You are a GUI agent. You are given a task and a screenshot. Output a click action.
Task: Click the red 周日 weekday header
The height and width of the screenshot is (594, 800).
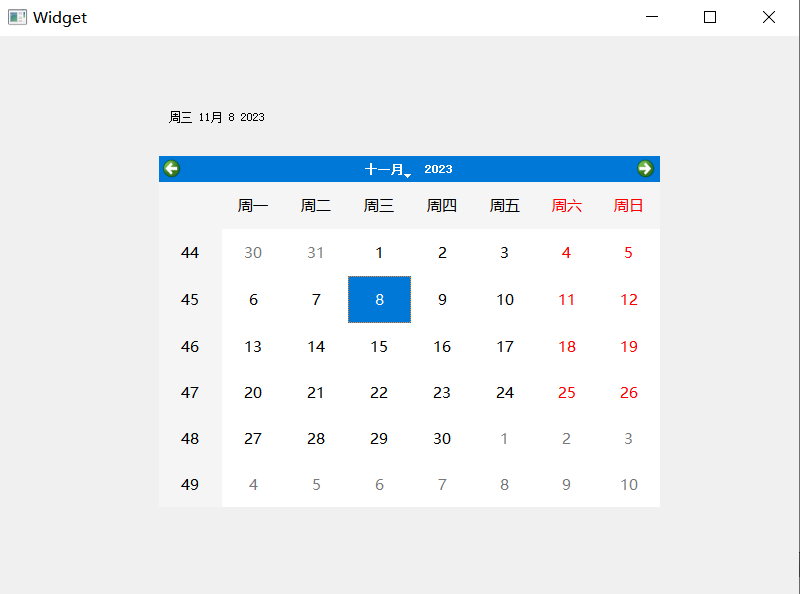tap(629, 206)
